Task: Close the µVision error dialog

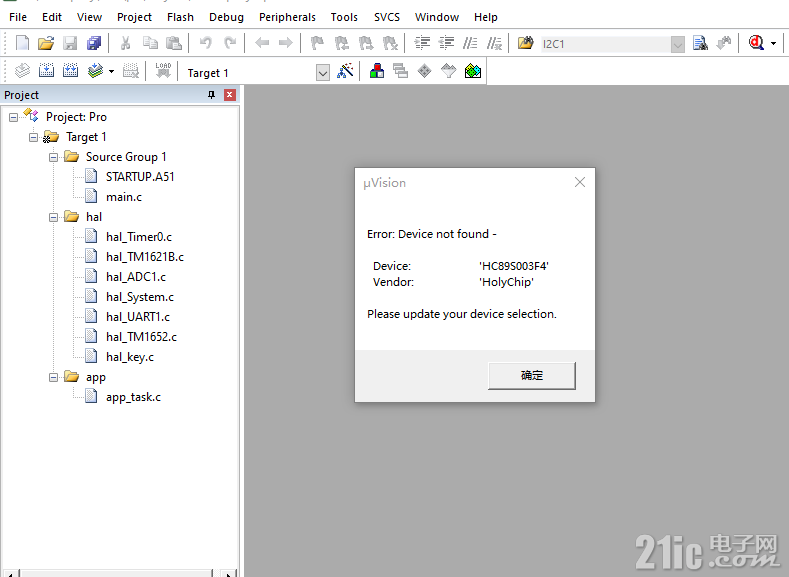Action: (x=580, y=182)
